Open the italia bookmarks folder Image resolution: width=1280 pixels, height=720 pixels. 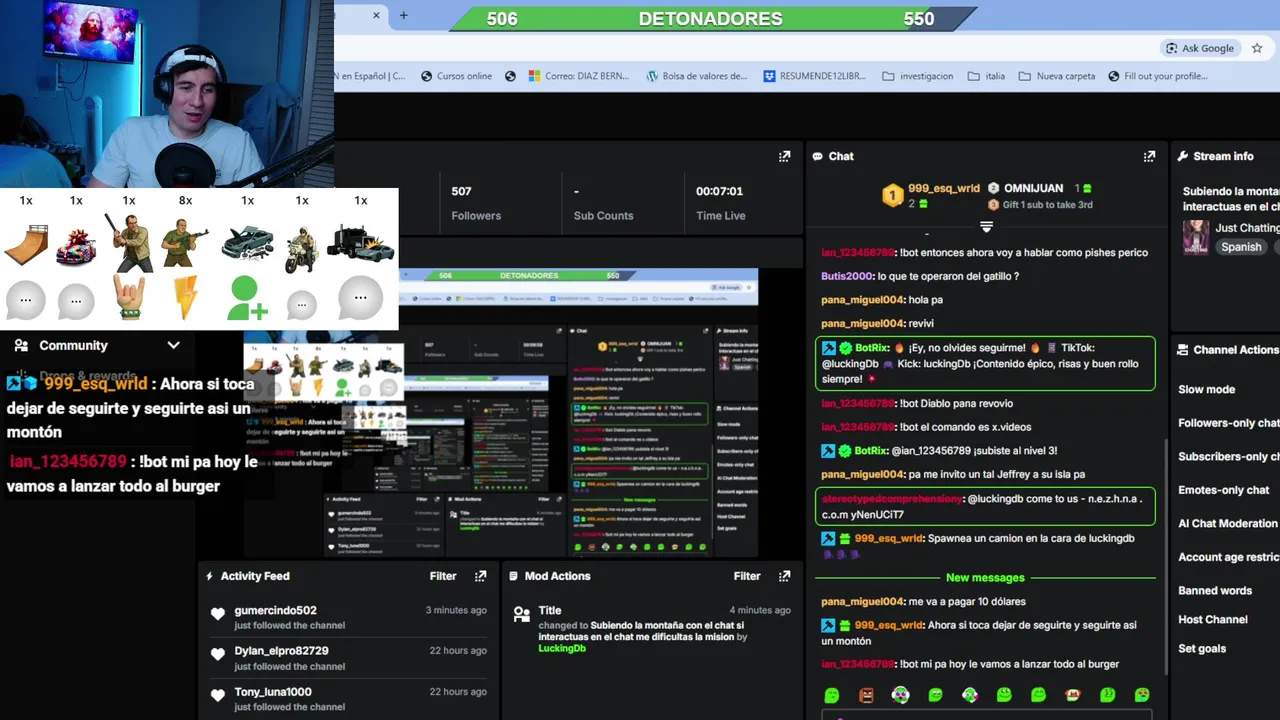pyautogui.click(x=986, y=76)
